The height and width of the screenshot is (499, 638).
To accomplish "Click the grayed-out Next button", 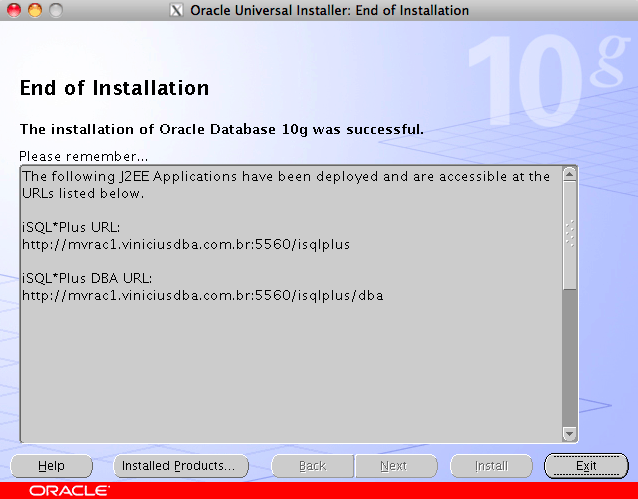I will [393, 466].
